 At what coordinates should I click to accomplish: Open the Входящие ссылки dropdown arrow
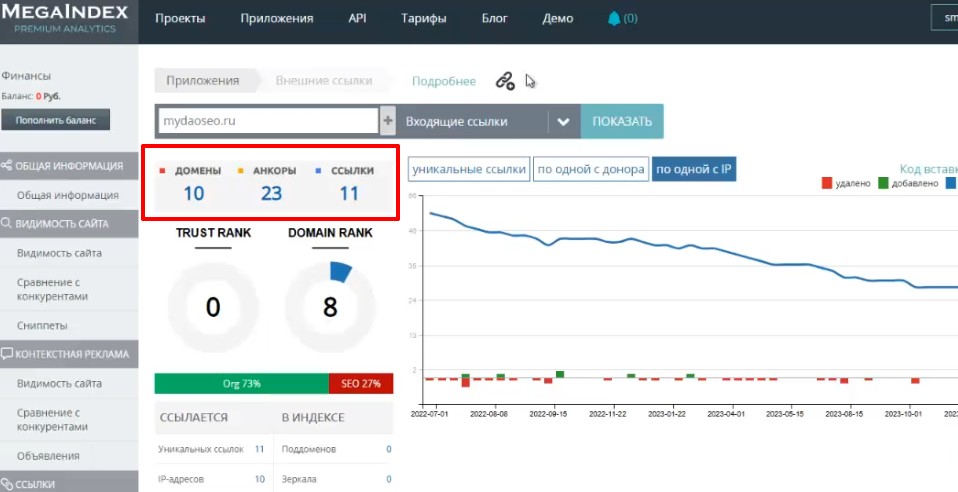pyautogui.click(x=563, y=122)
